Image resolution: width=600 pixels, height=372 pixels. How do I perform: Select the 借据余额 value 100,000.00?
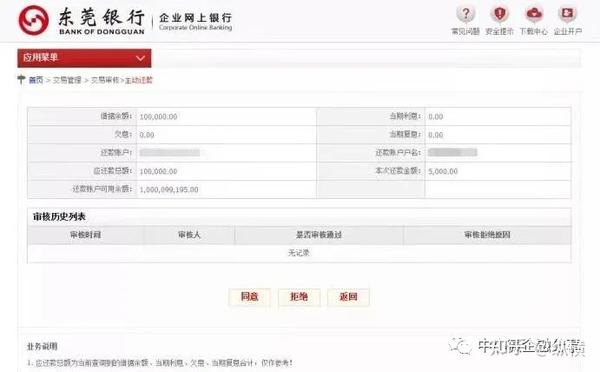click(158, 117)
